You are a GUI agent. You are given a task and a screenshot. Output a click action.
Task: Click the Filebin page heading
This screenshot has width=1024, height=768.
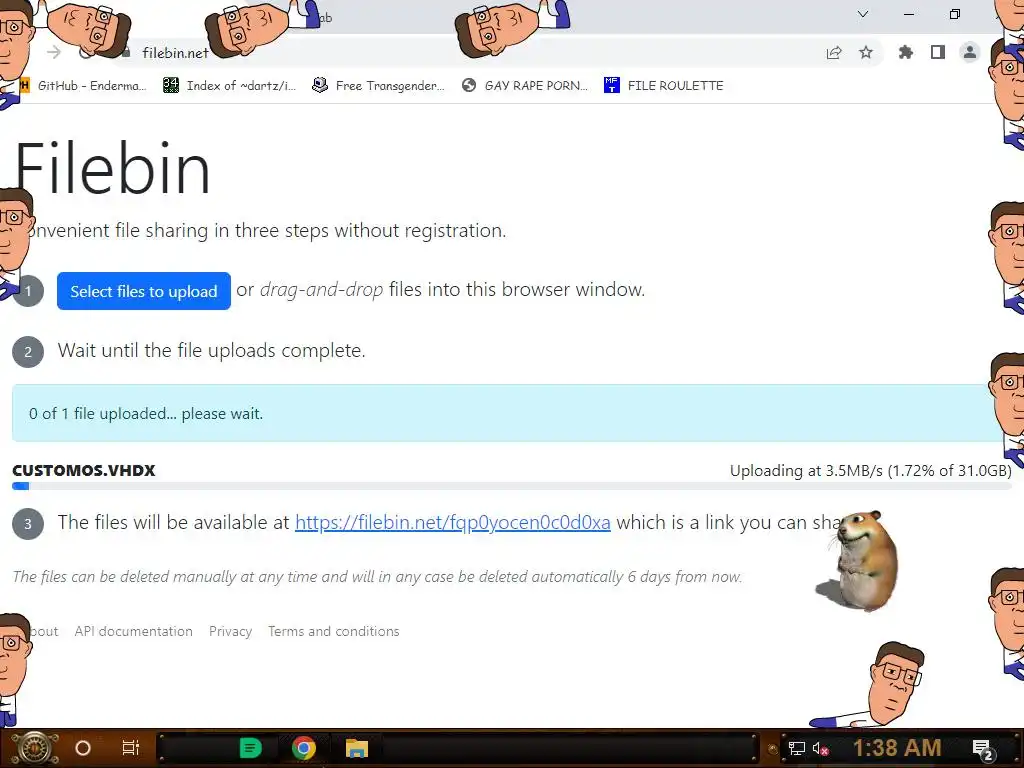[112, 168]
